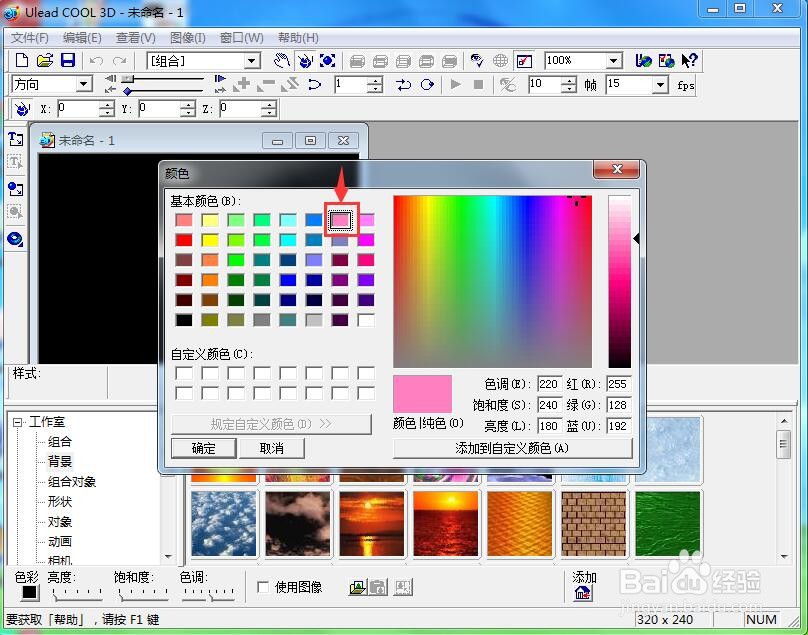Click the loop mode icon

[427, 84]
